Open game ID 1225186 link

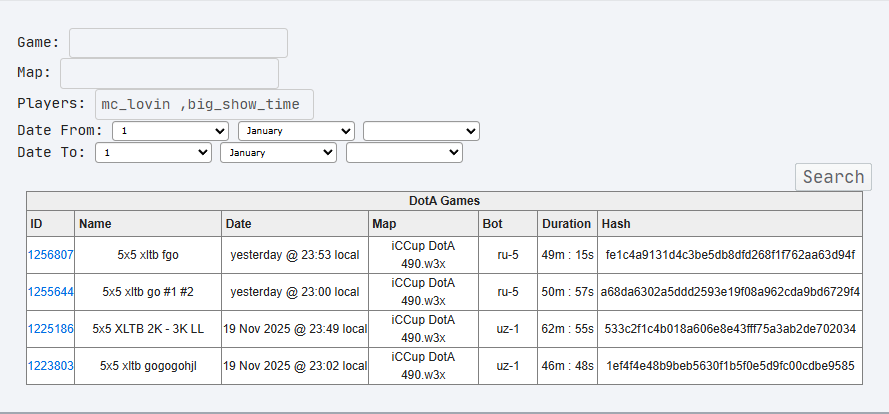[x=50, y=329]
